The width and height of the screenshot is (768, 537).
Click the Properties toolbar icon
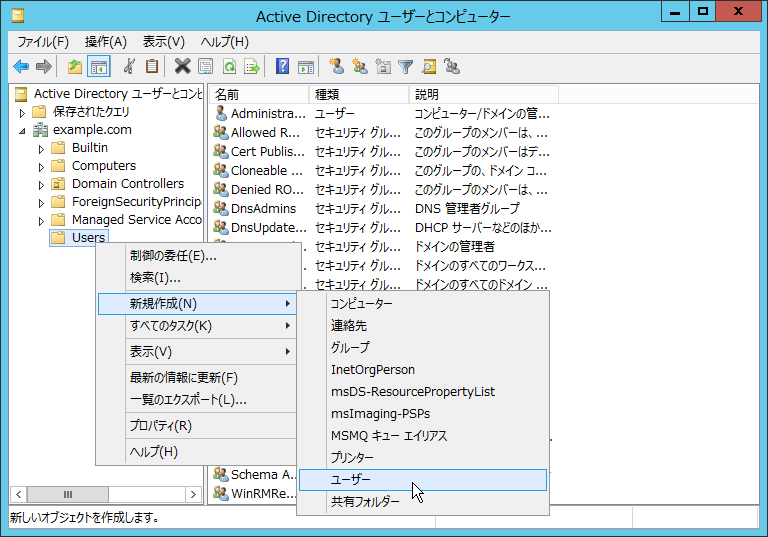[205, 66]
